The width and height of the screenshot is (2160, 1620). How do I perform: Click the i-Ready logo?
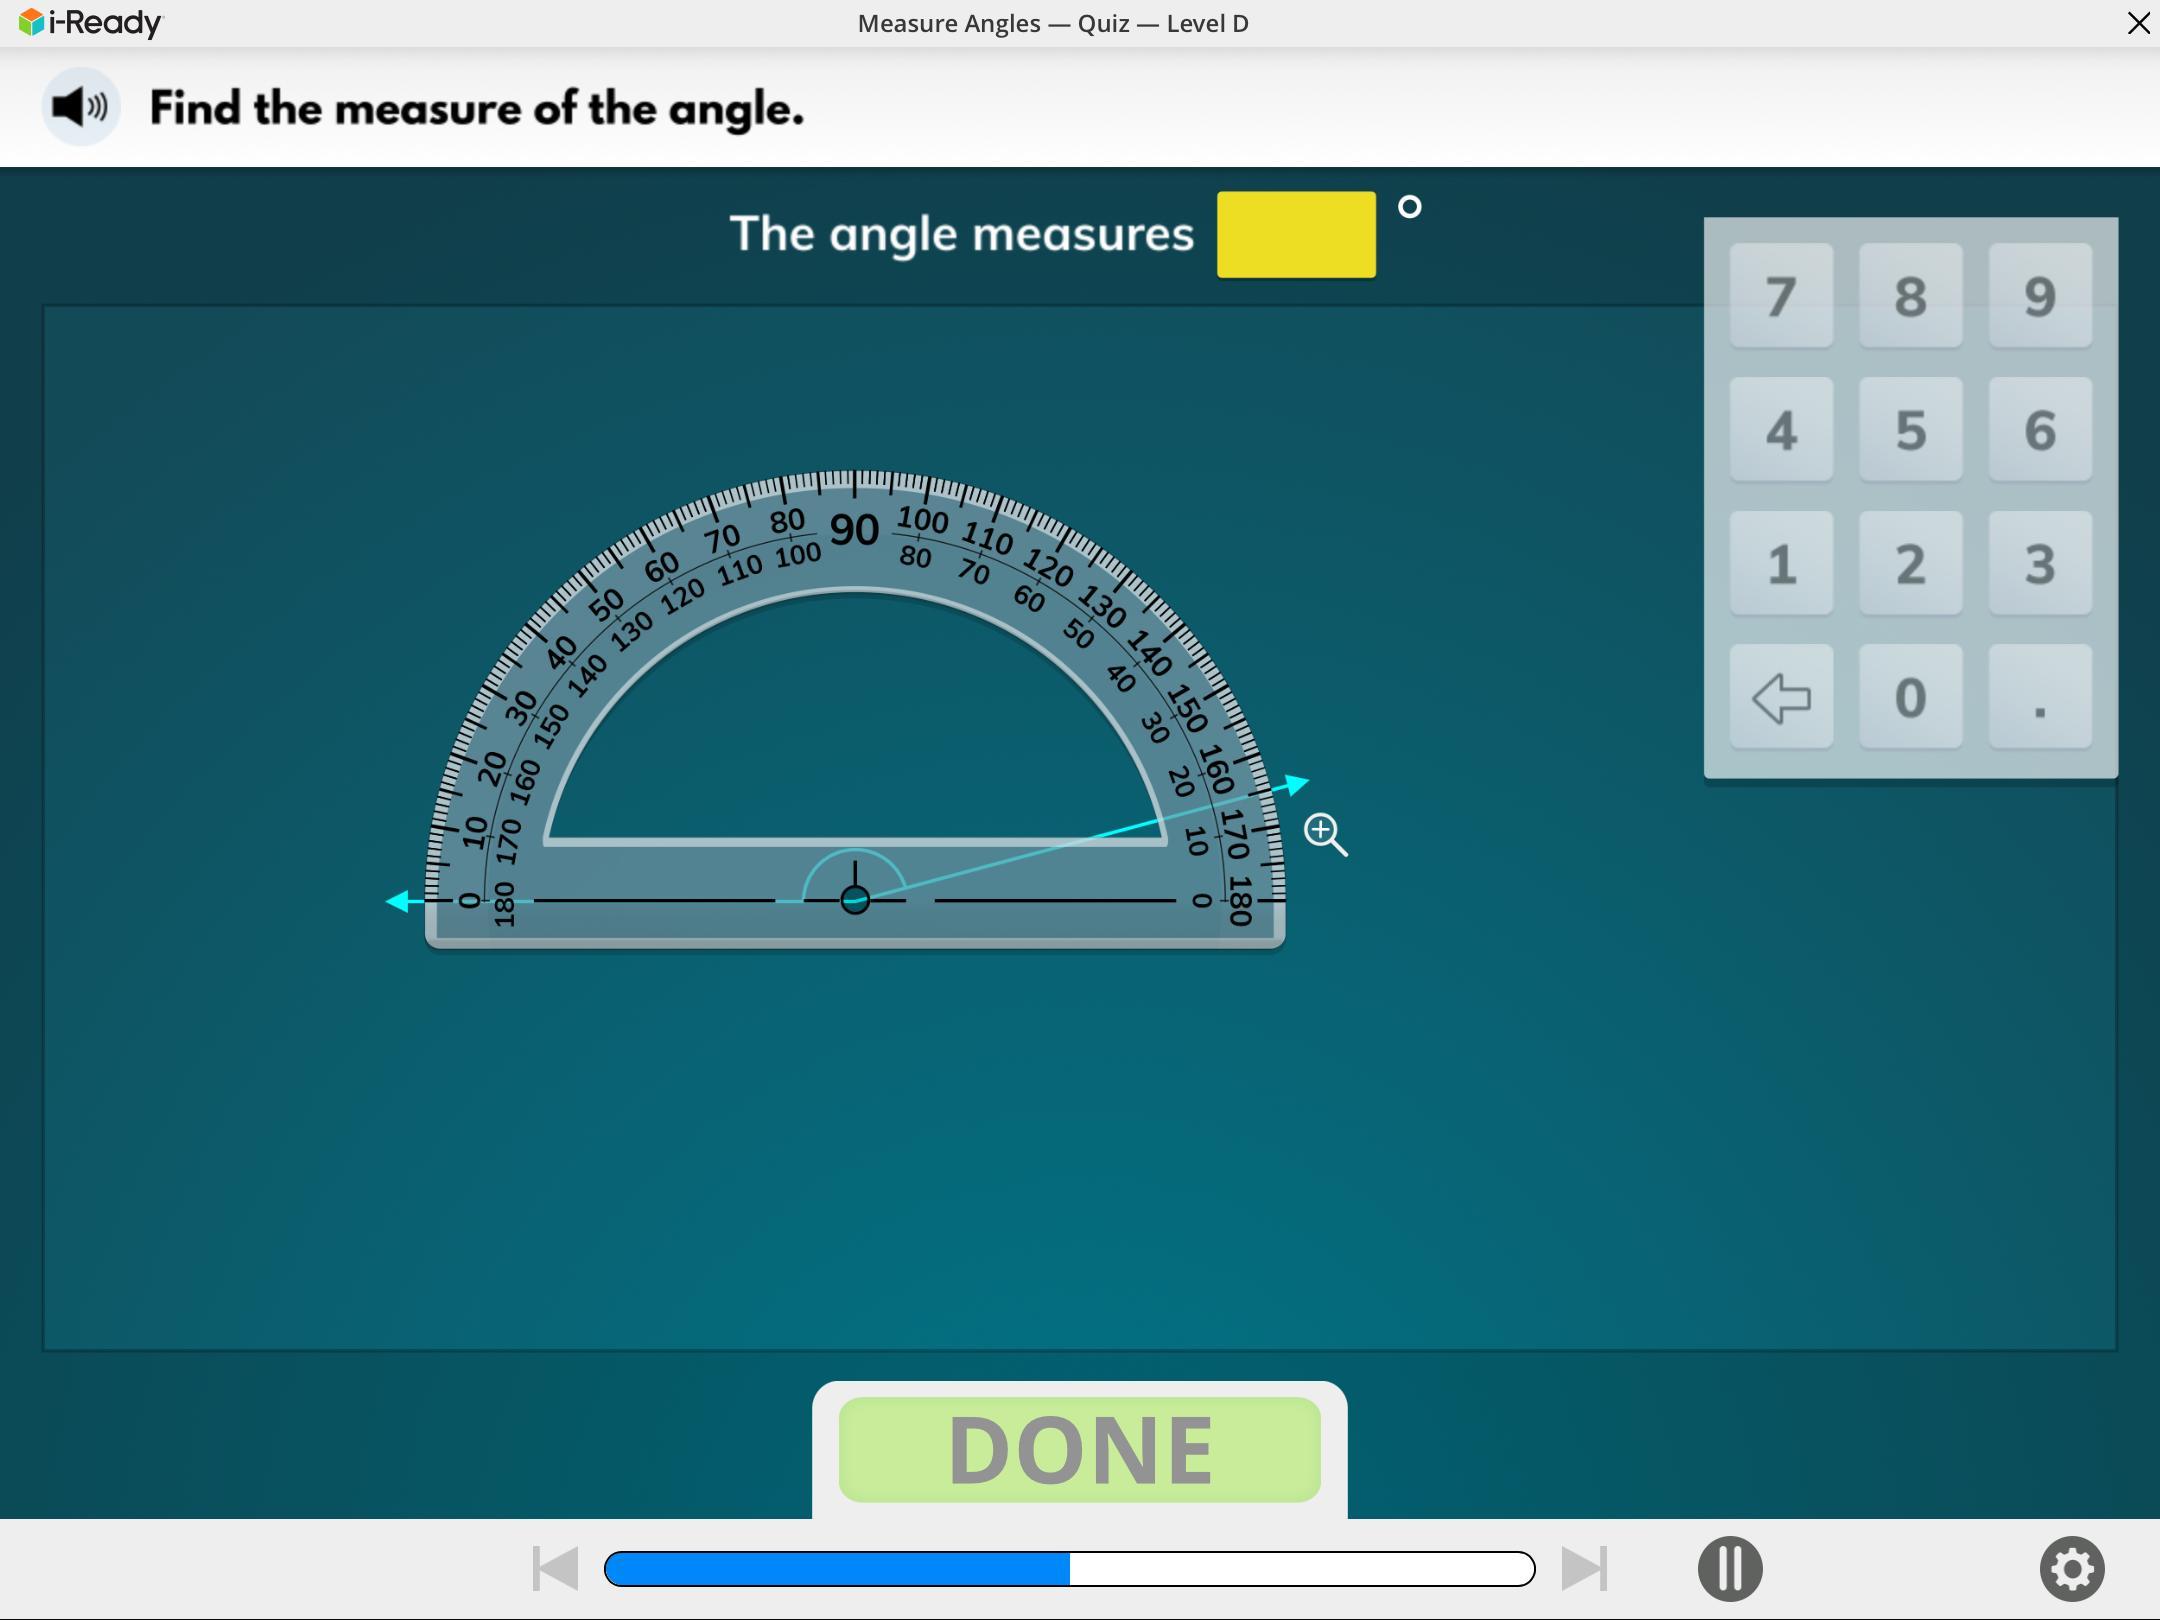(90, 22)
